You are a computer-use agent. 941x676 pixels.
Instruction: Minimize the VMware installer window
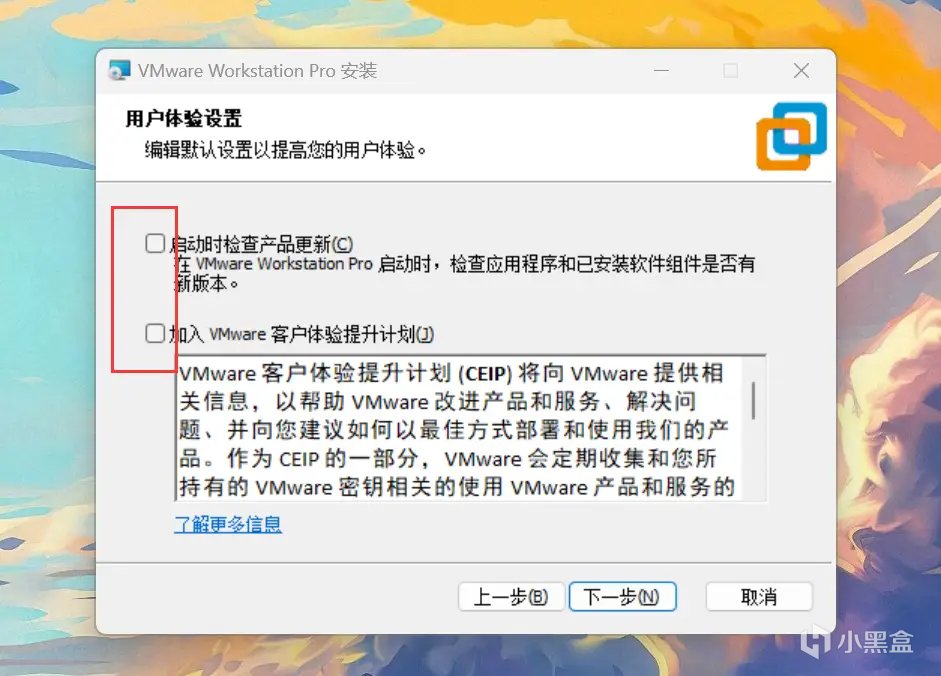pyautogui.click(x=661, y=71)
